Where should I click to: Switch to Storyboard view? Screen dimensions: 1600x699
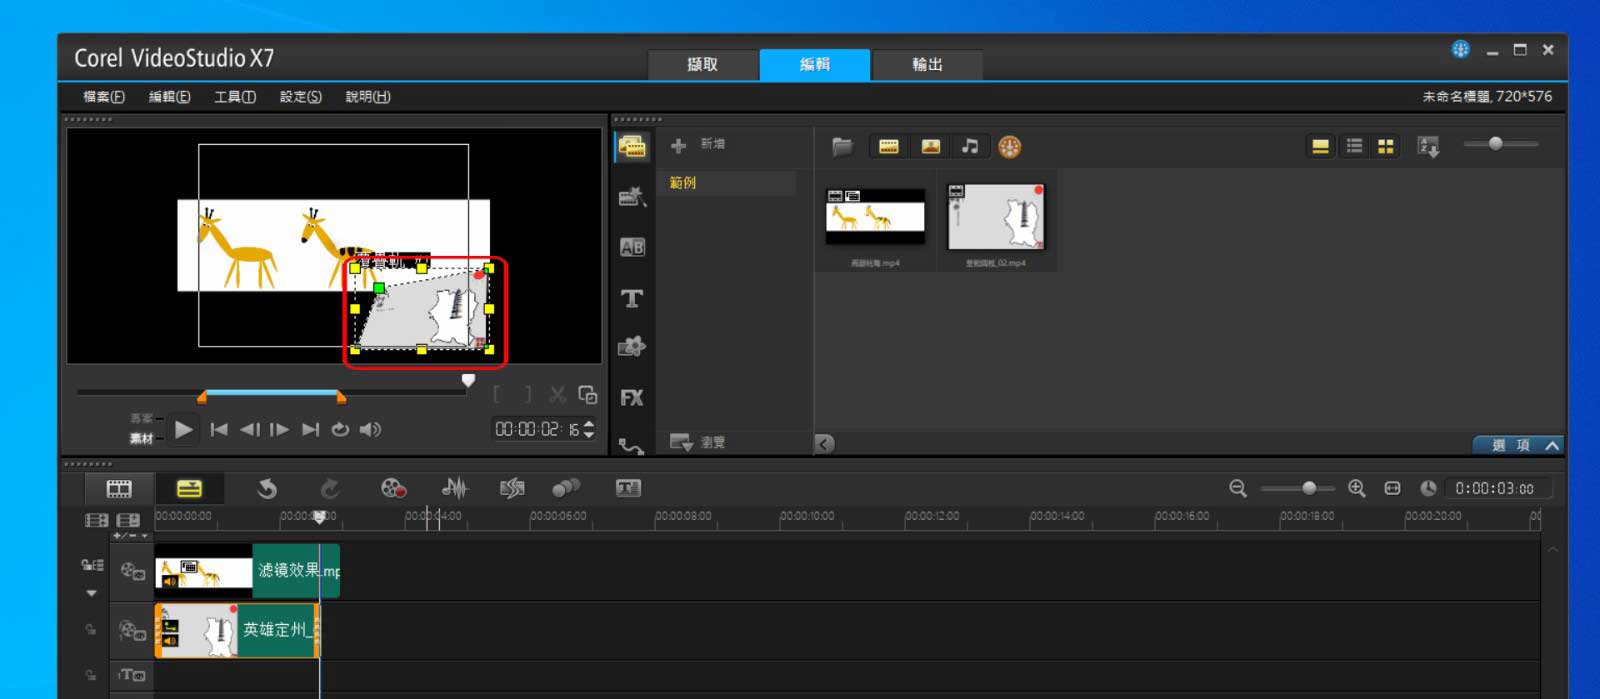click(119, 488)
